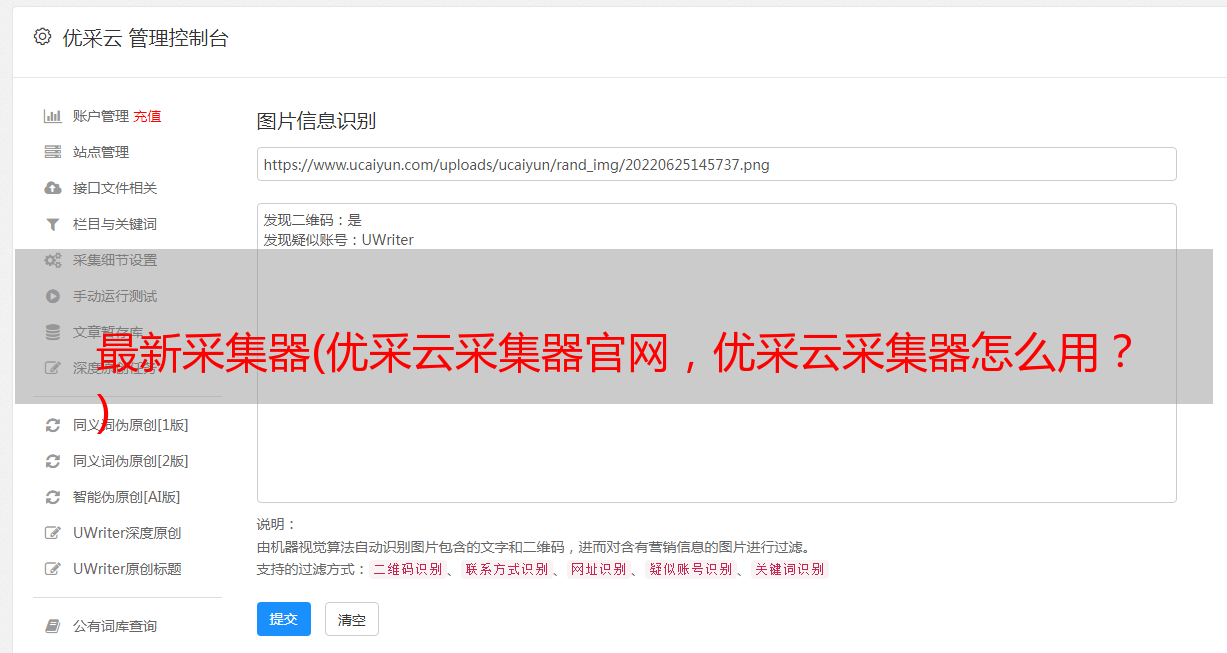This screenshot has width=1227, height=653.
Task: Open UWriter深度原创 edit icon
Action: pos(53,533)
